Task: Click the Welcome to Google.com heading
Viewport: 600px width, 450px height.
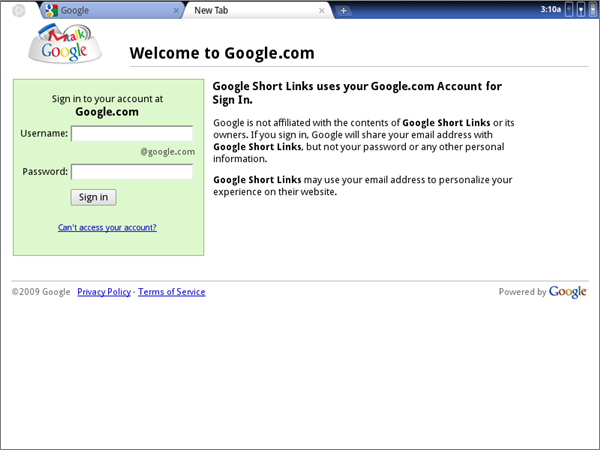Action: coord(222,53)
